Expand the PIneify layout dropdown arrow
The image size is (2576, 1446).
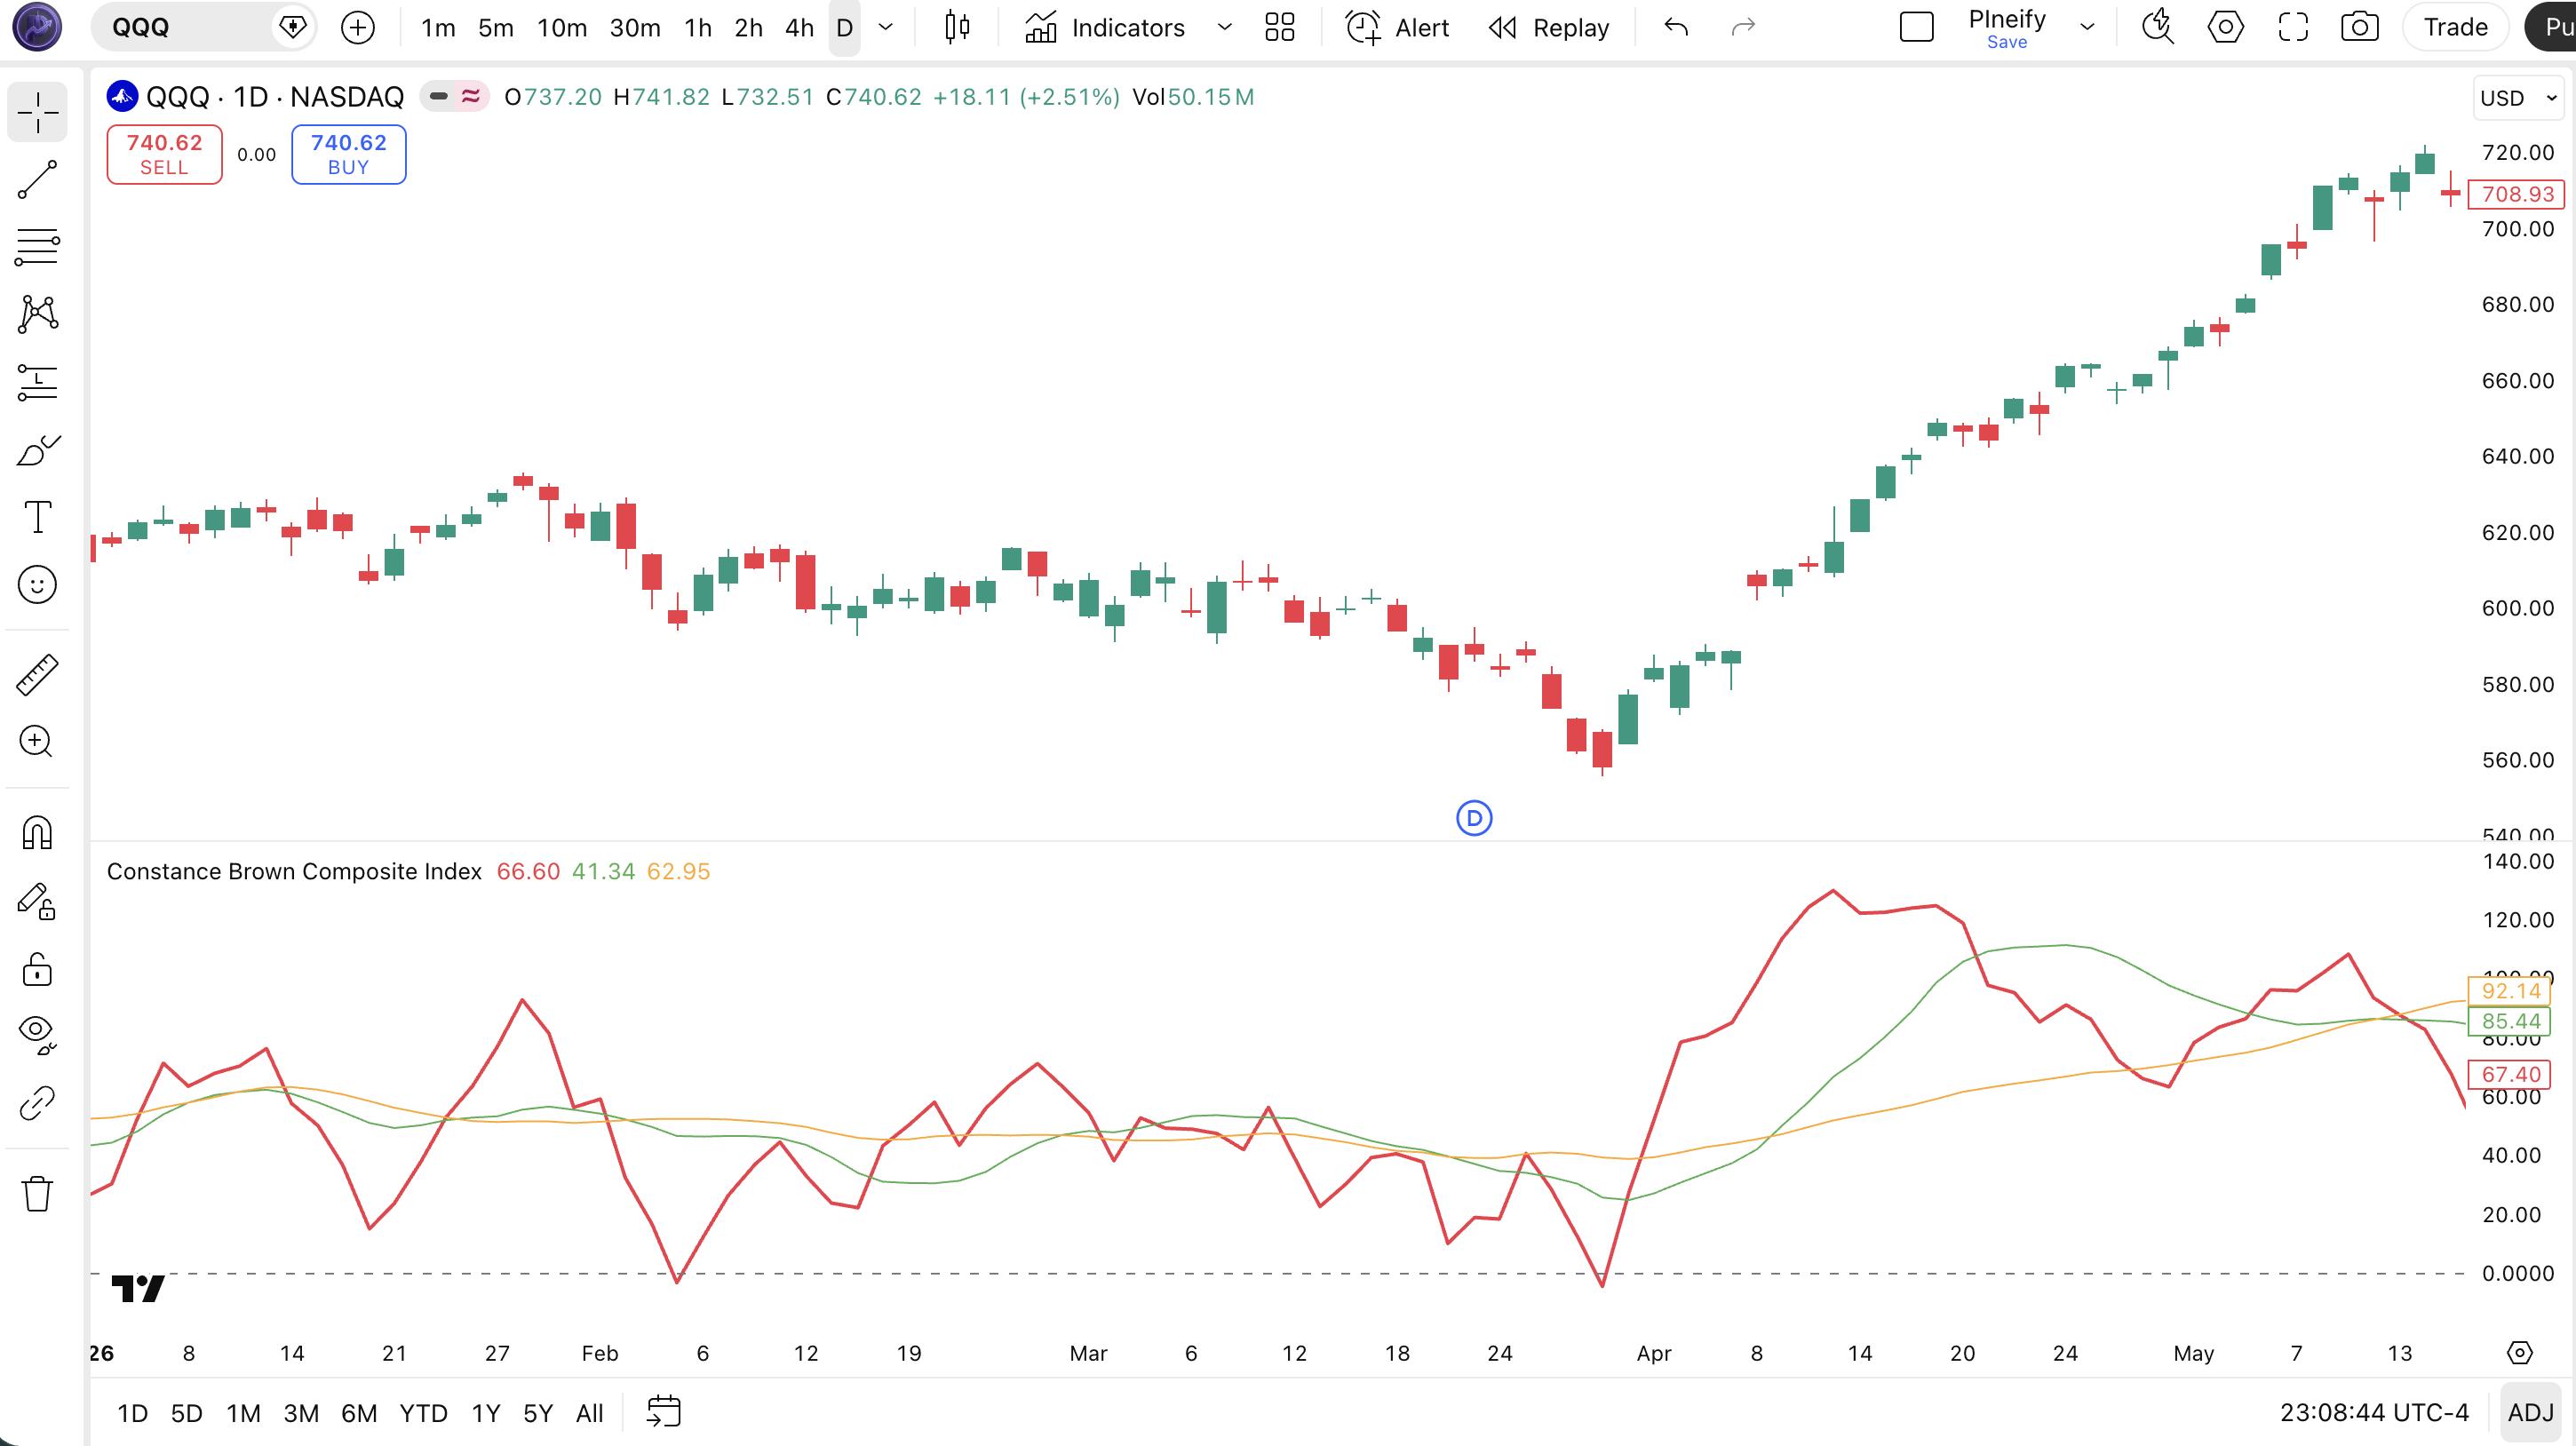click(2087, 27)
